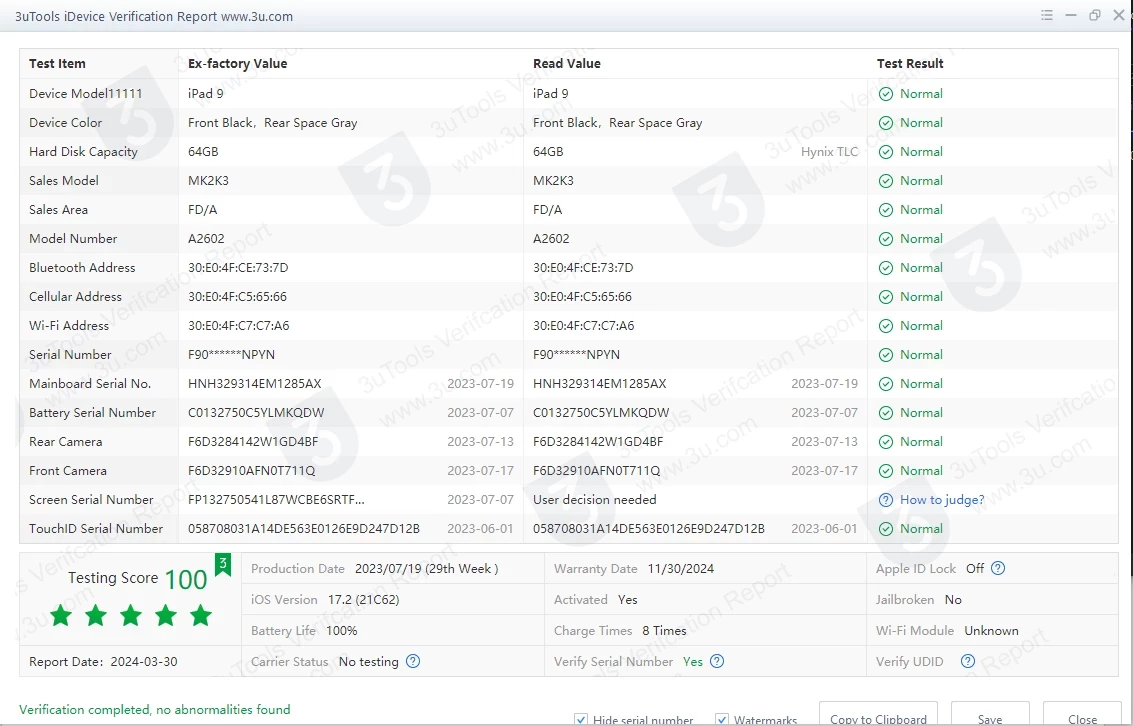Click the green 3uTools badge by score

pyautogui.click(x=223, y=564)
